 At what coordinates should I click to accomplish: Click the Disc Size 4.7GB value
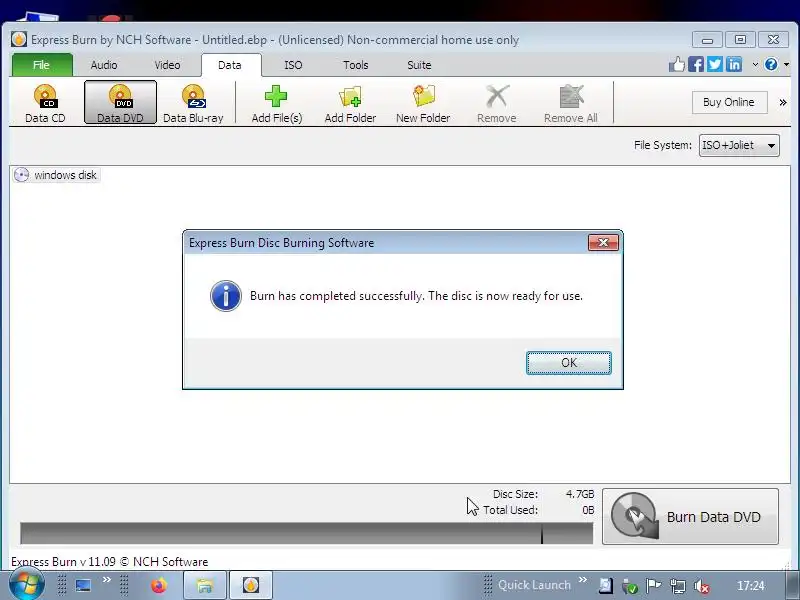pos(580,494)
